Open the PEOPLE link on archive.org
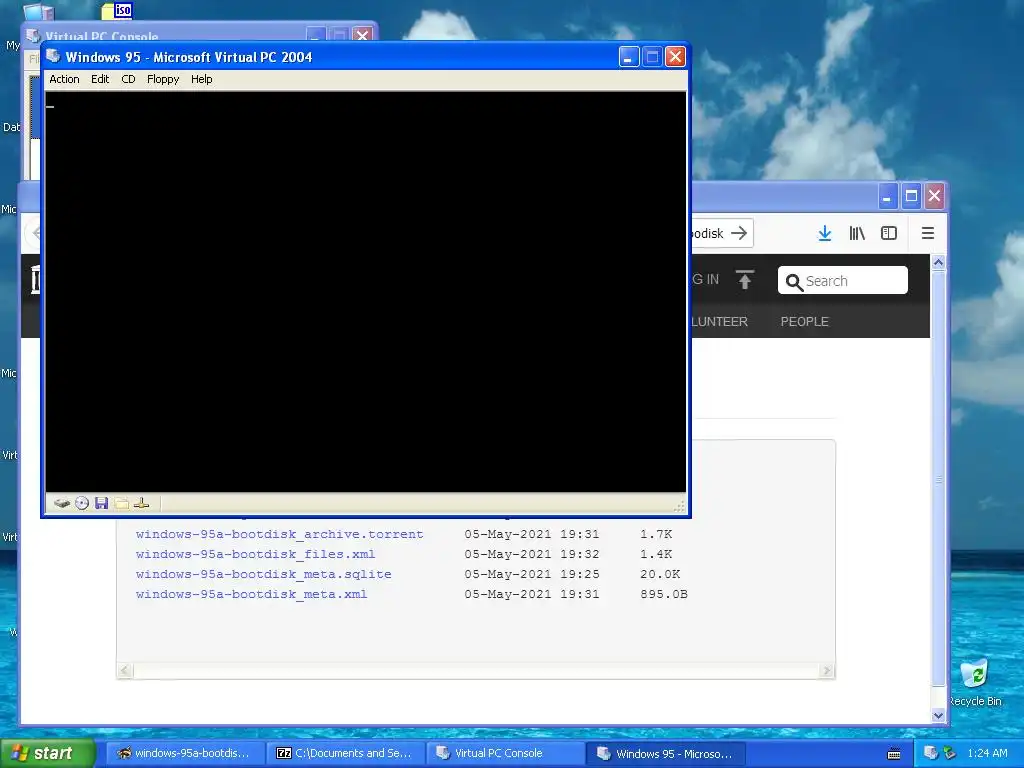Viewport: 1024px width, 768px height. (805, 321)
